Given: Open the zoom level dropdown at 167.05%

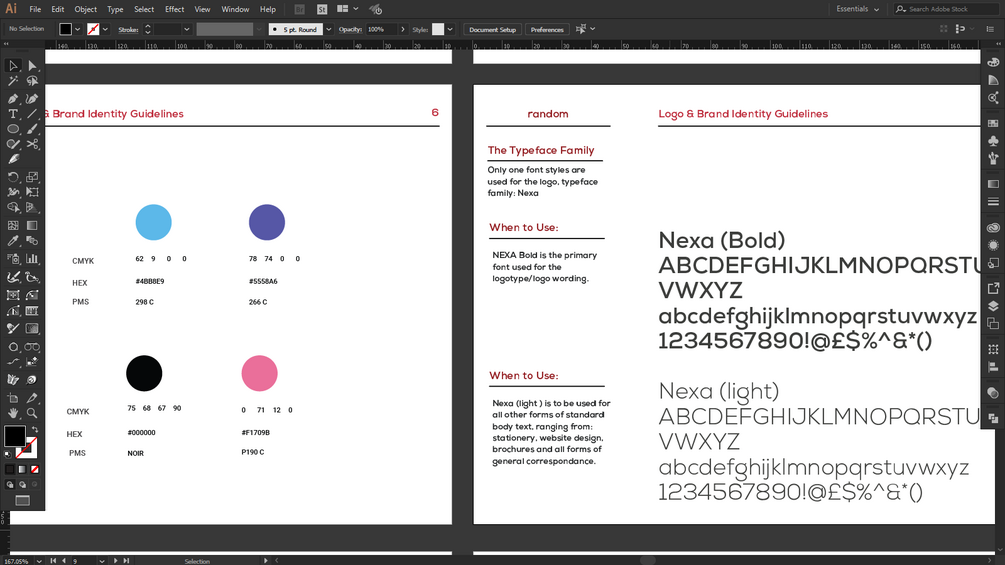Looking at the screenshot, I should [x=39, y=561].
